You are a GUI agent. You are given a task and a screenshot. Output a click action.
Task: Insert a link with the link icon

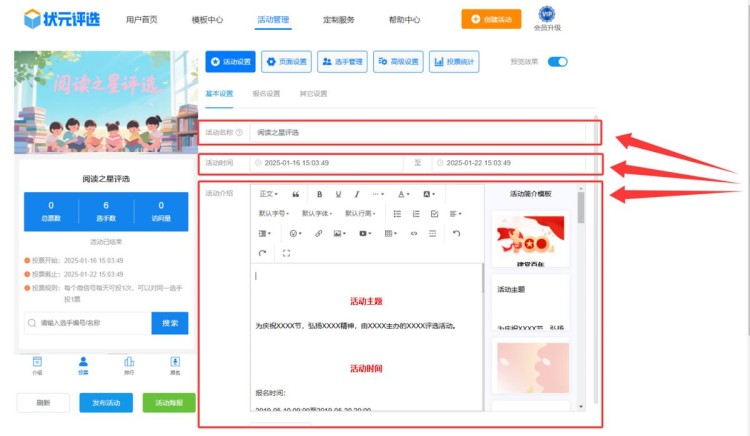[319, 233]
